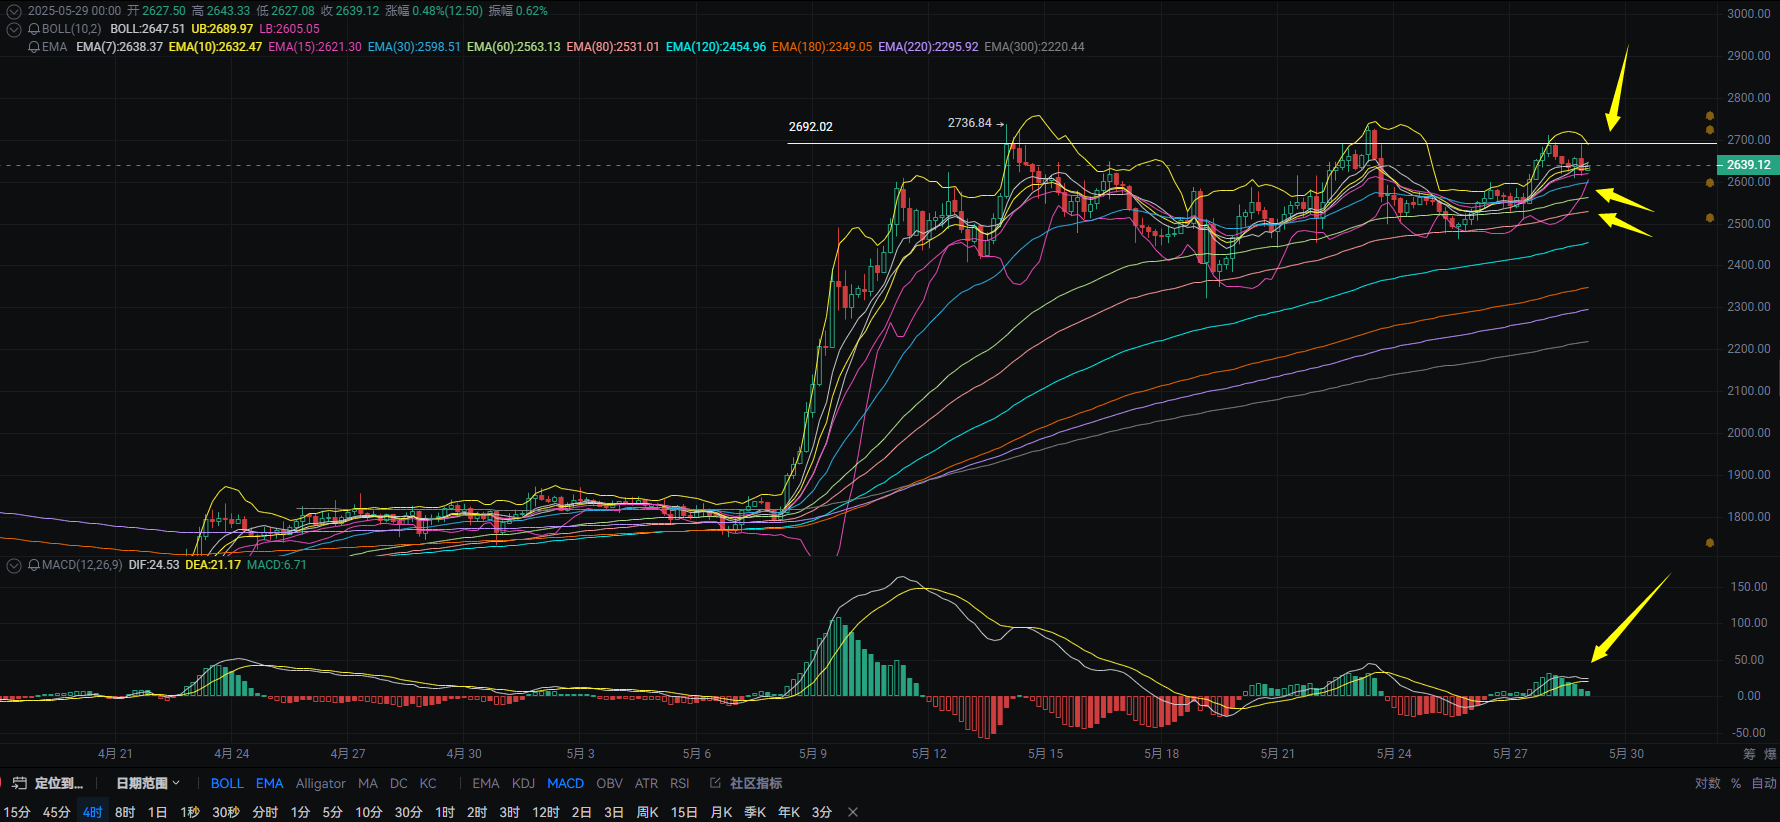Screen dimensions: 1780x822
Task: Switch to the 15分 timeframe
Action: tap(17, 812)
